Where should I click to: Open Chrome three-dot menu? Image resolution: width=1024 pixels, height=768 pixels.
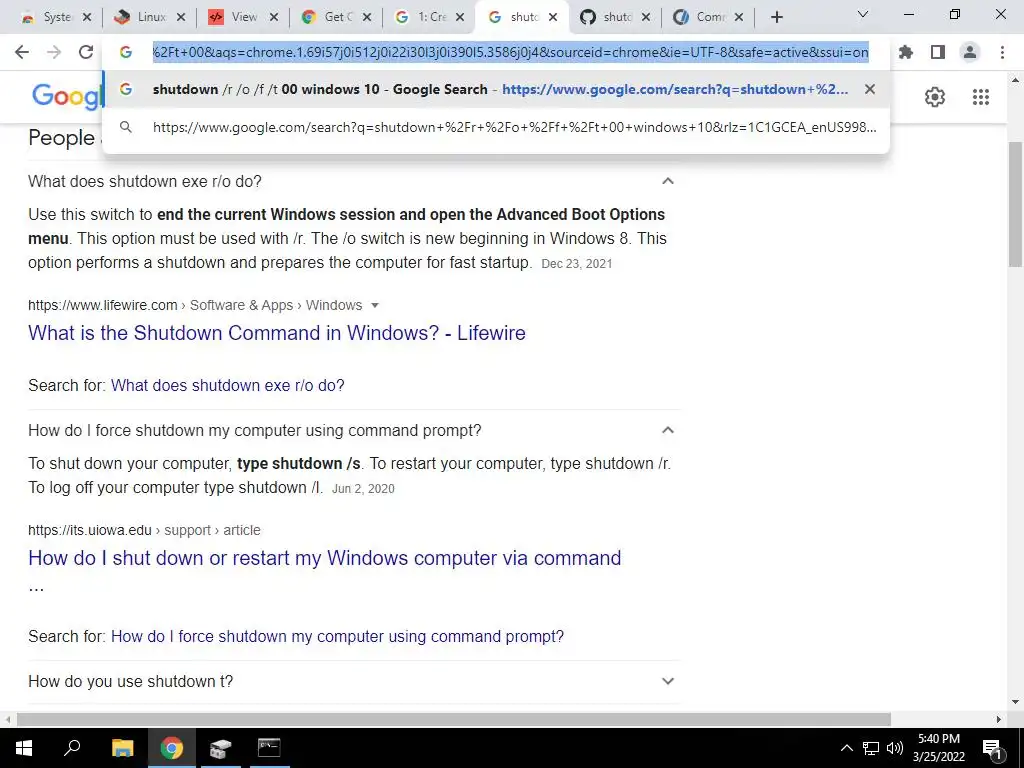click(x=1002, y=52)
